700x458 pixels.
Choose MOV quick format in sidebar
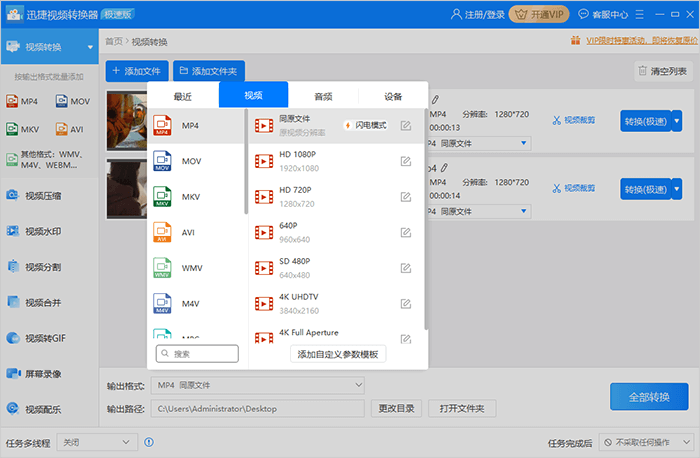[73, 101]
